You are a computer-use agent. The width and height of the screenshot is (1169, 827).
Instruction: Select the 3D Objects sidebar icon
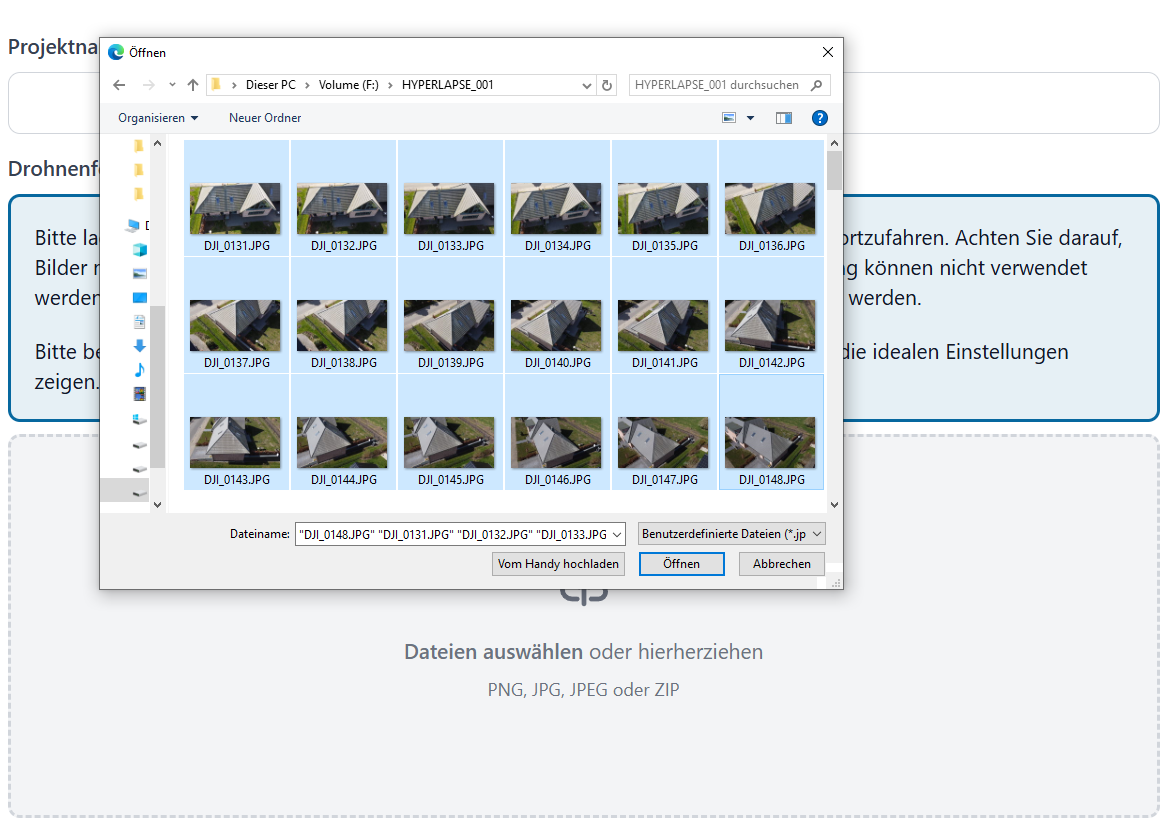pos(139,250)
